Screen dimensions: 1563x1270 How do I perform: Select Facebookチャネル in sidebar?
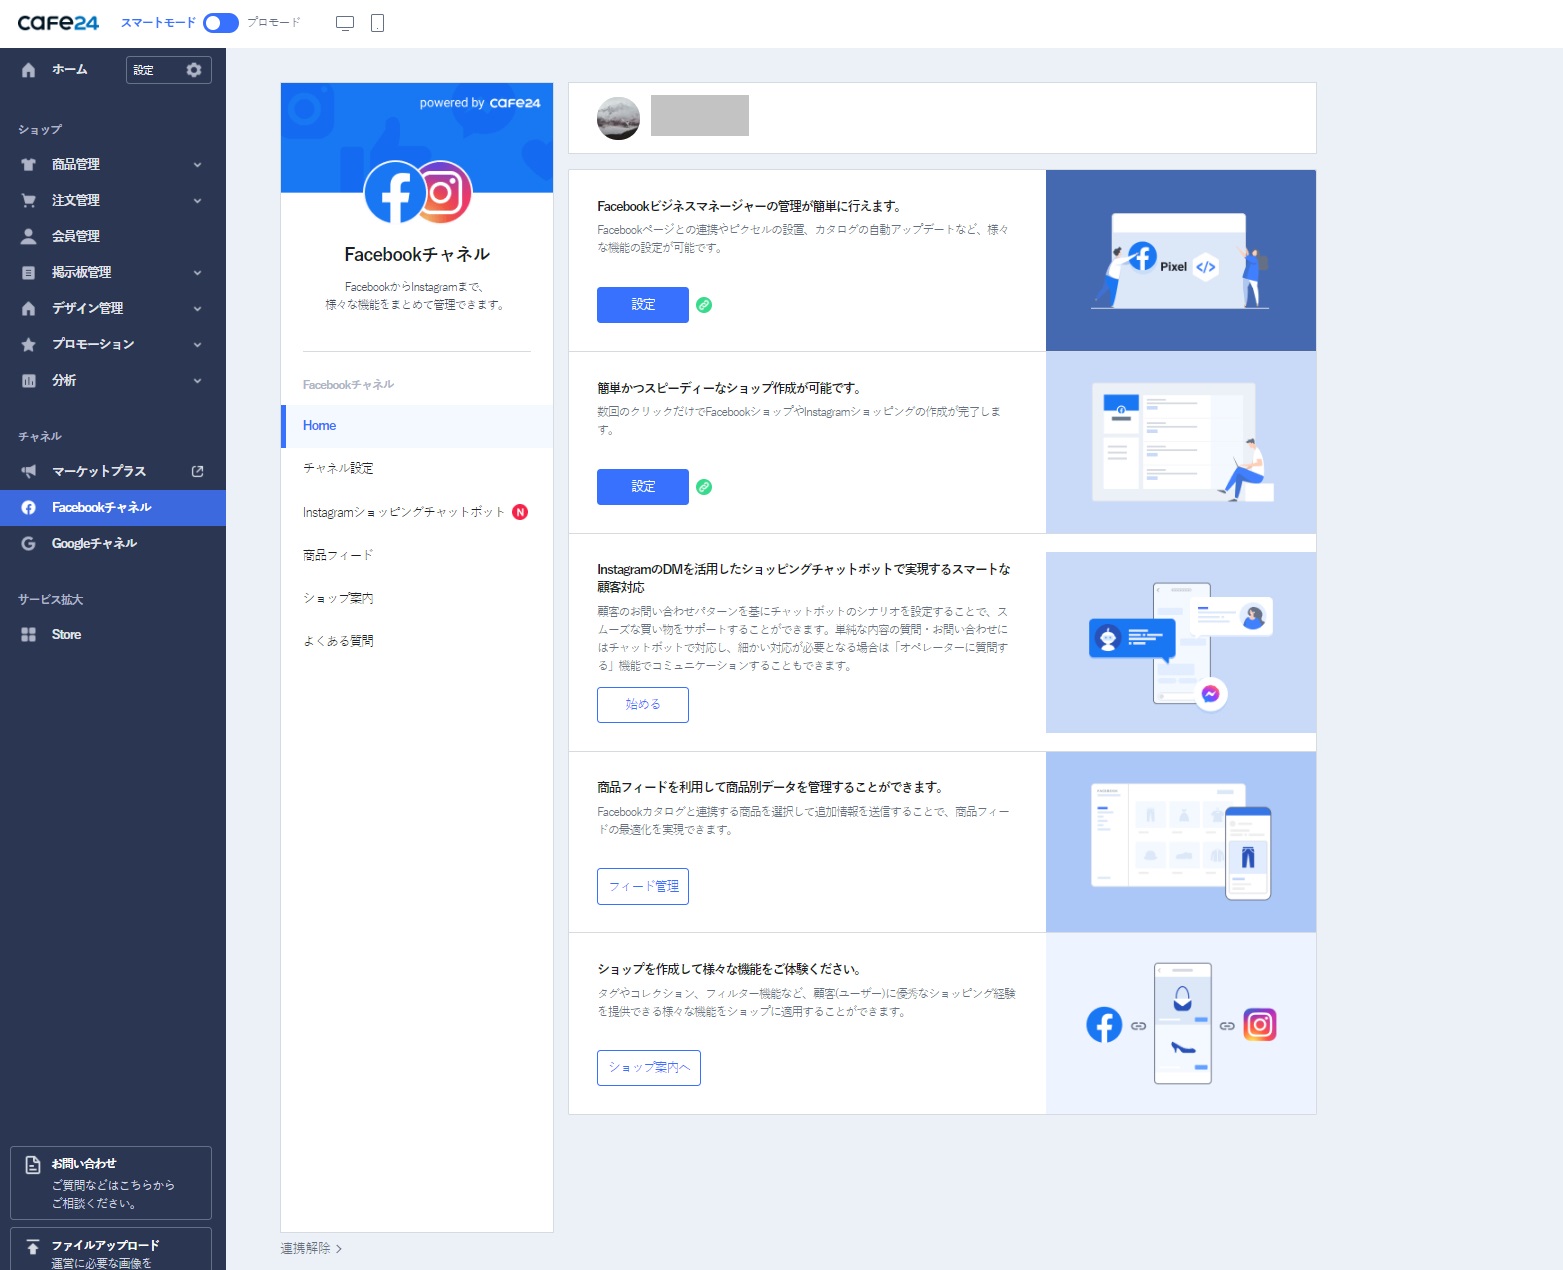(x=113, y=507)
